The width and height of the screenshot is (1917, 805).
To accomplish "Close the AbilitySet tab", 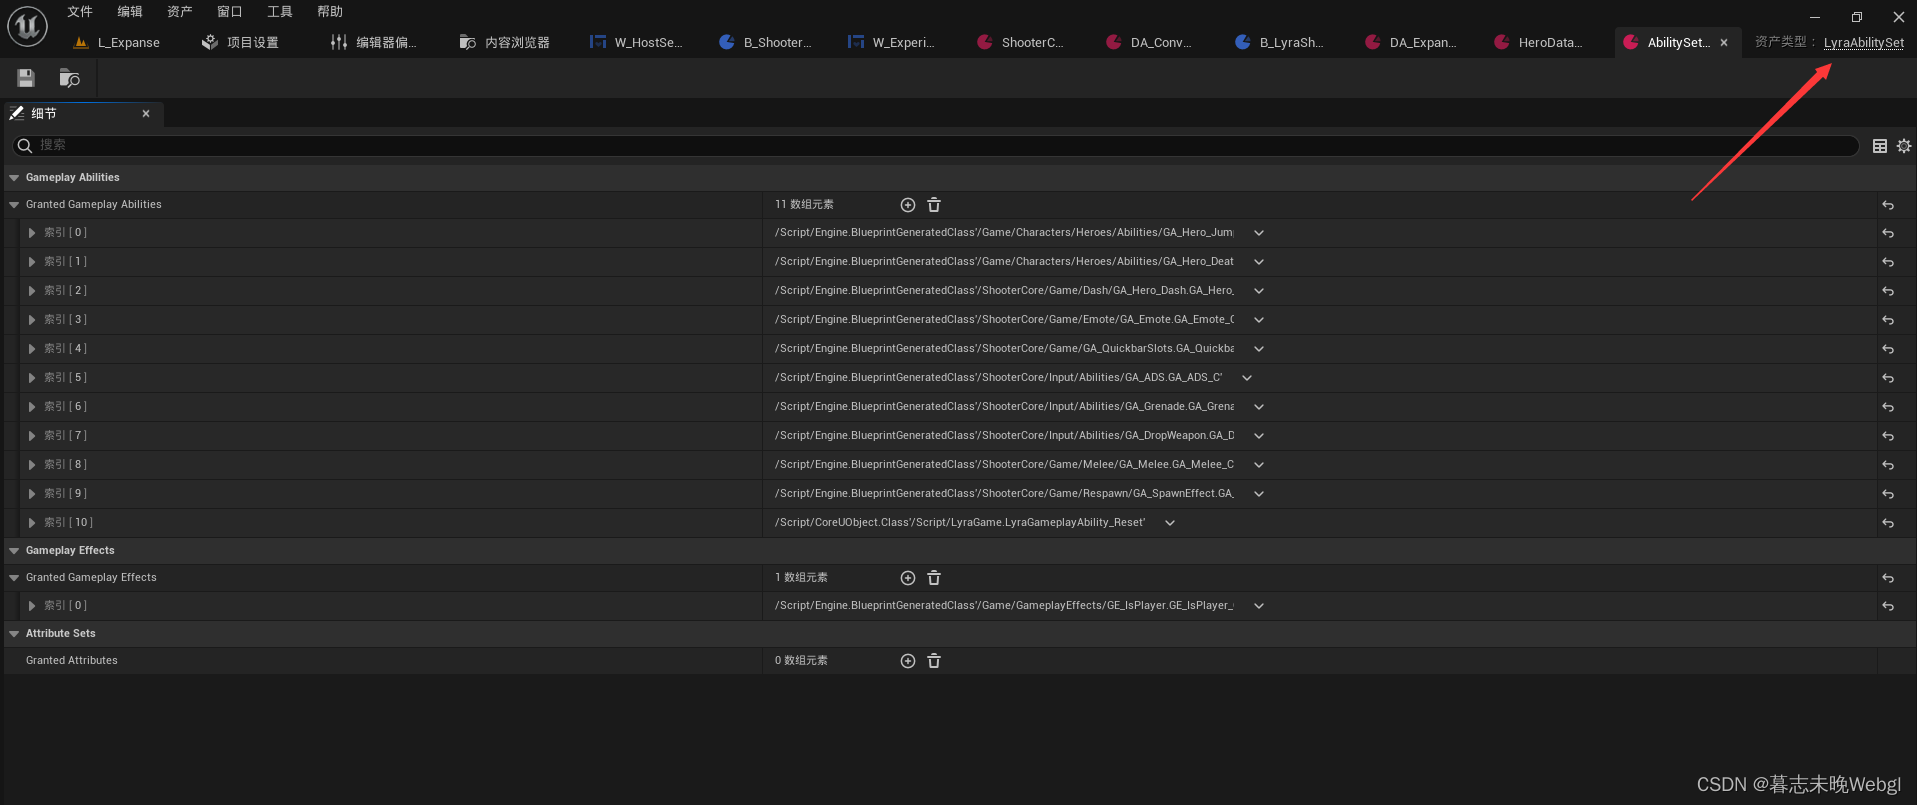I will coord(1724,42).
